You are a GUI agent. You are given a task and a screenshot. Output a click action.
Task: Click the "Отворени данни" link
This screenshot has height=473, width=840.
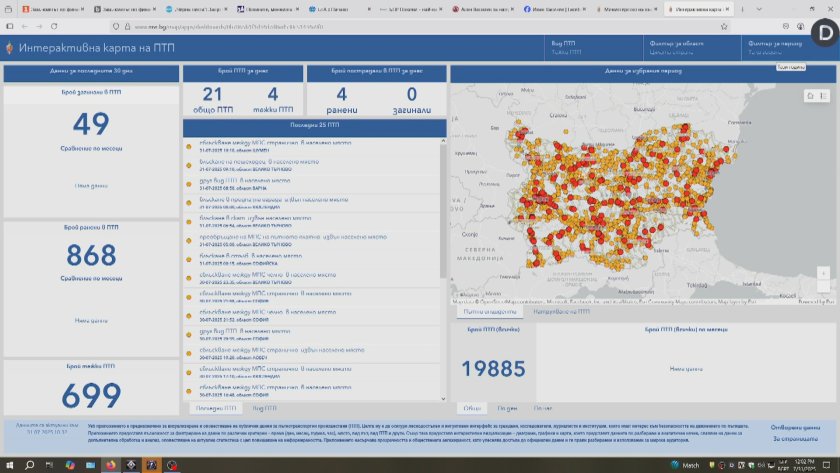(796, 429)
